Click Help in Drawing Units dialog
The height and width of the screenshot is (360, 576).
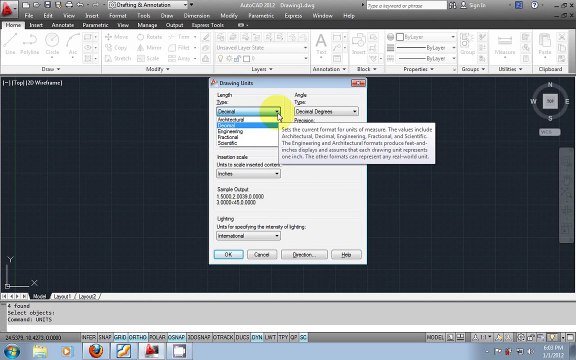pos(346,255)
